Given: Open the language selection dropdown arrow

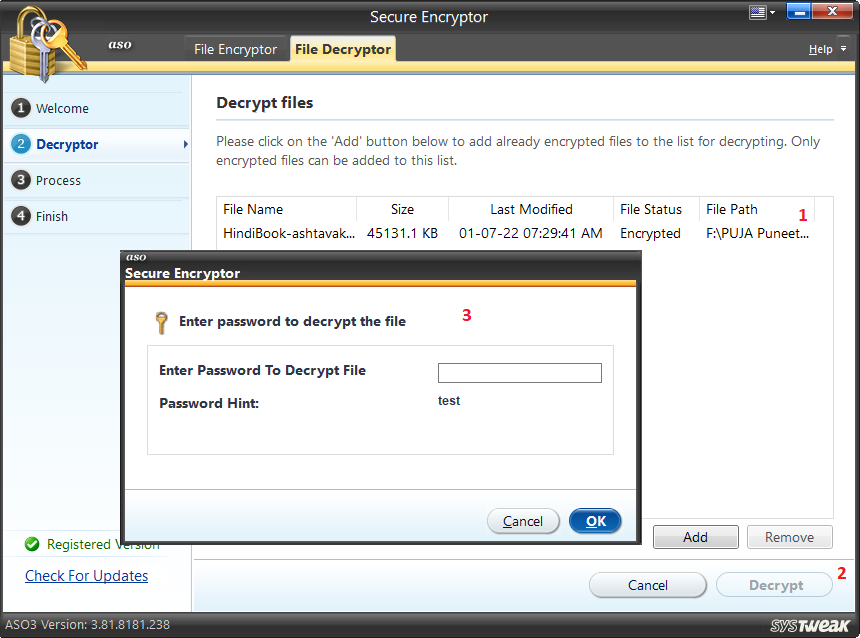Looking at the screenshot, I should [773, 11].
